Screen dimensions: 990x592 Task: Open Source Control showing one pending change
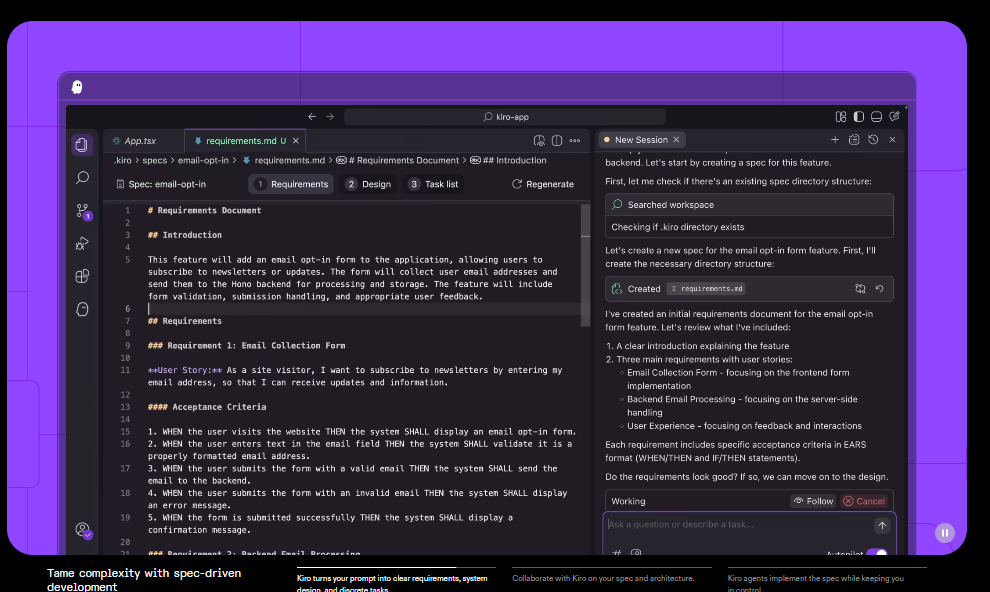[82, 211]
